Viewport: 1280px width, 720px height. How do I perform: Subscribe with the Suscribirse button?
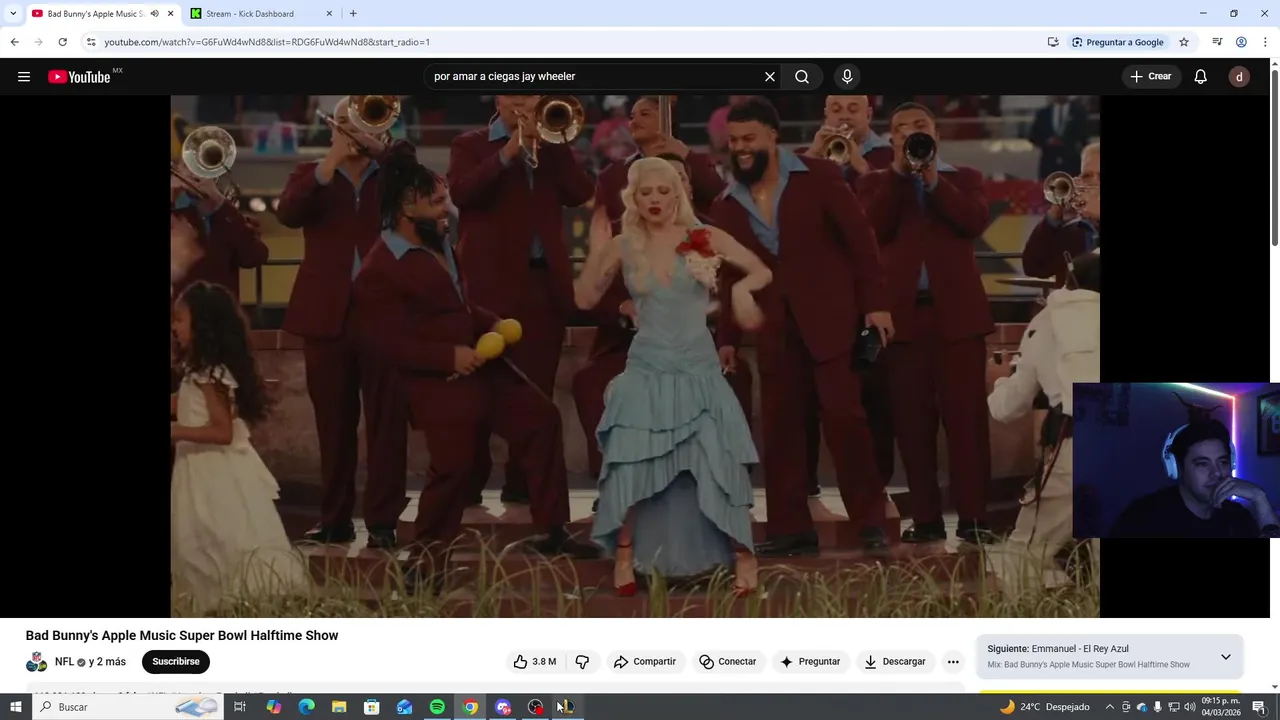pos(176,662)
